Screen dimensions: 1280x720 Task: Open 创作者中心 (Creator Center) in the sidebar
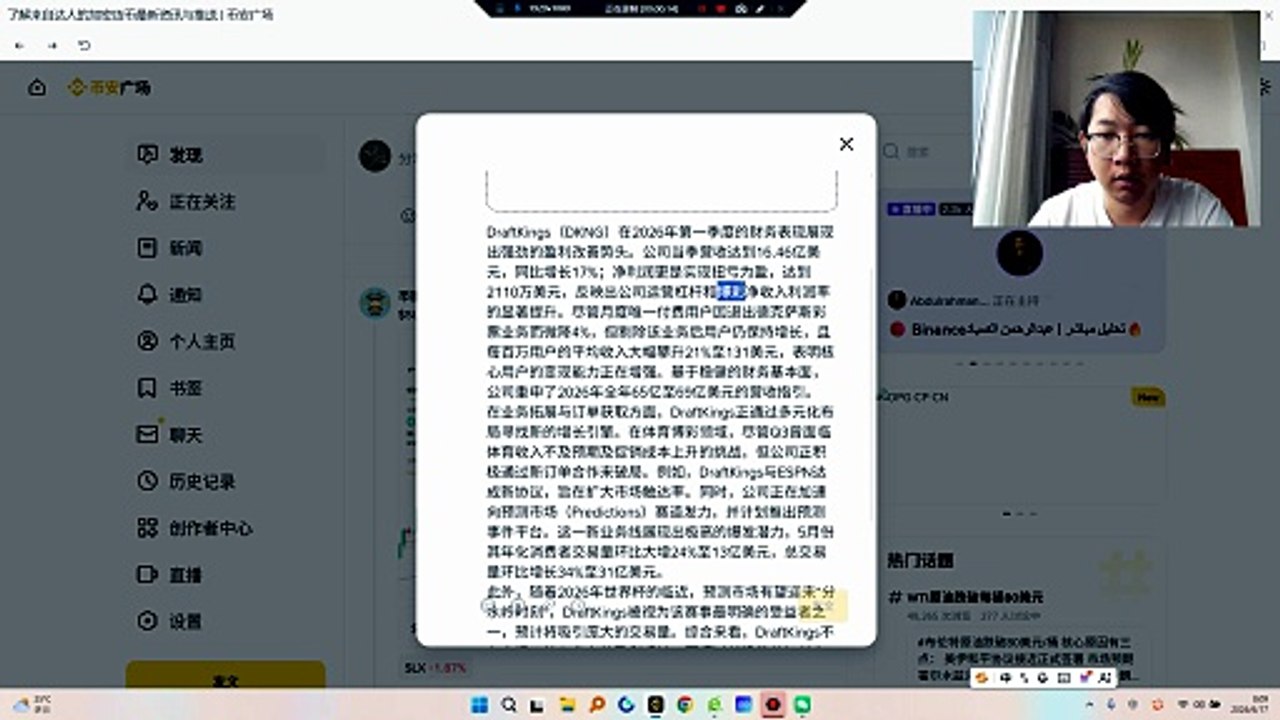pos(226,528)
